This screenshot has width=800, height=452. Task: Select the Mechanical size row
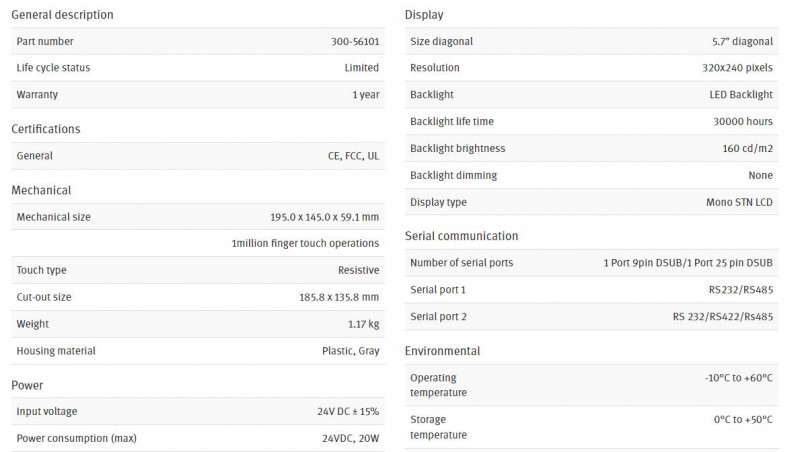tap(198, 217)
